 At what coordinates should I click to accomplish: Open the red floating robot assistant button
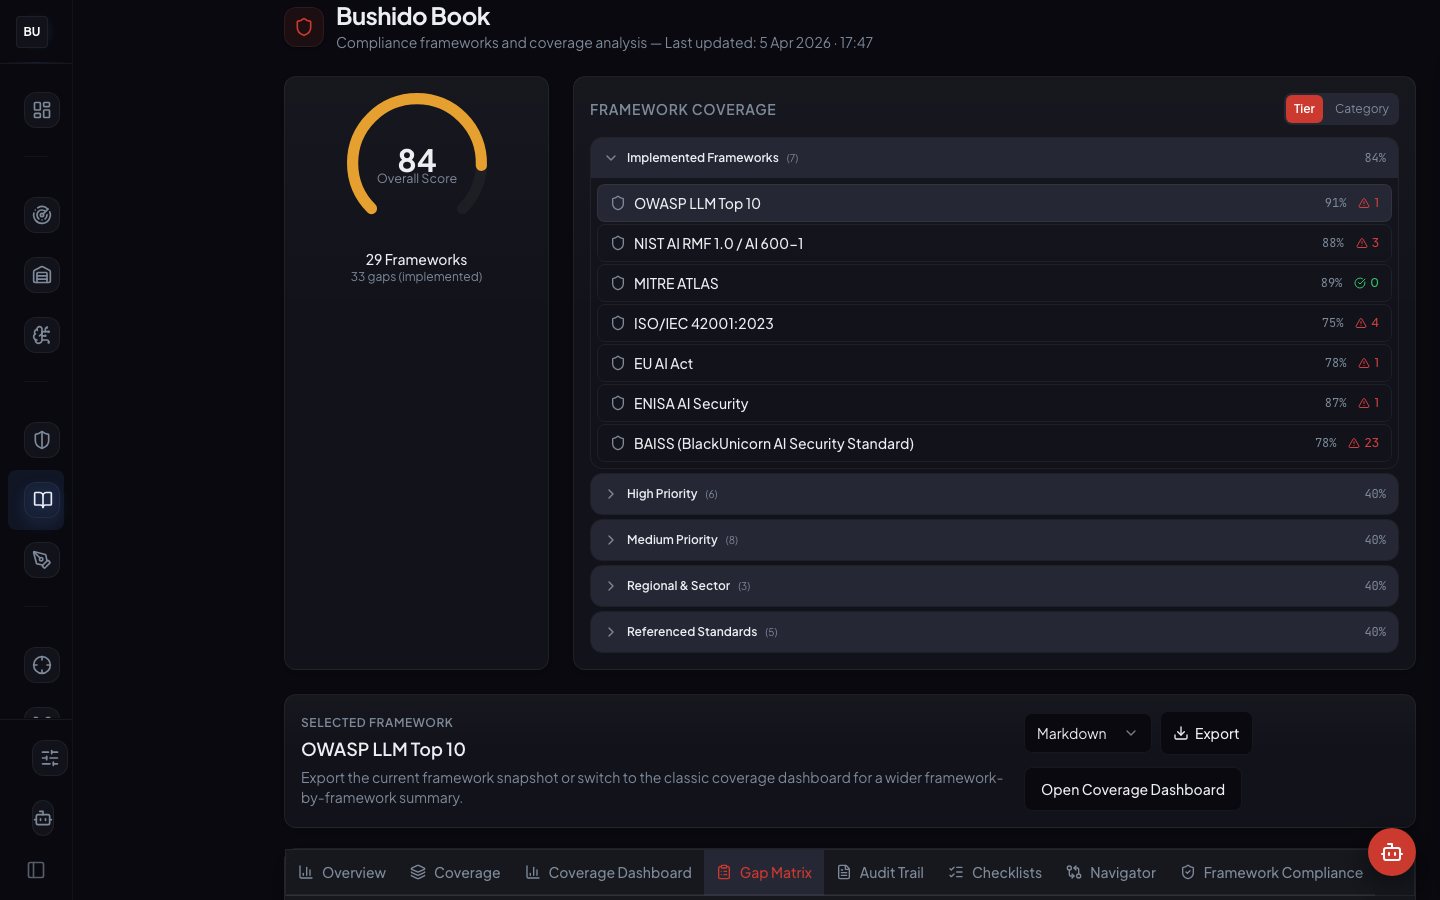pyautogui.click(x=1392, y=852)
